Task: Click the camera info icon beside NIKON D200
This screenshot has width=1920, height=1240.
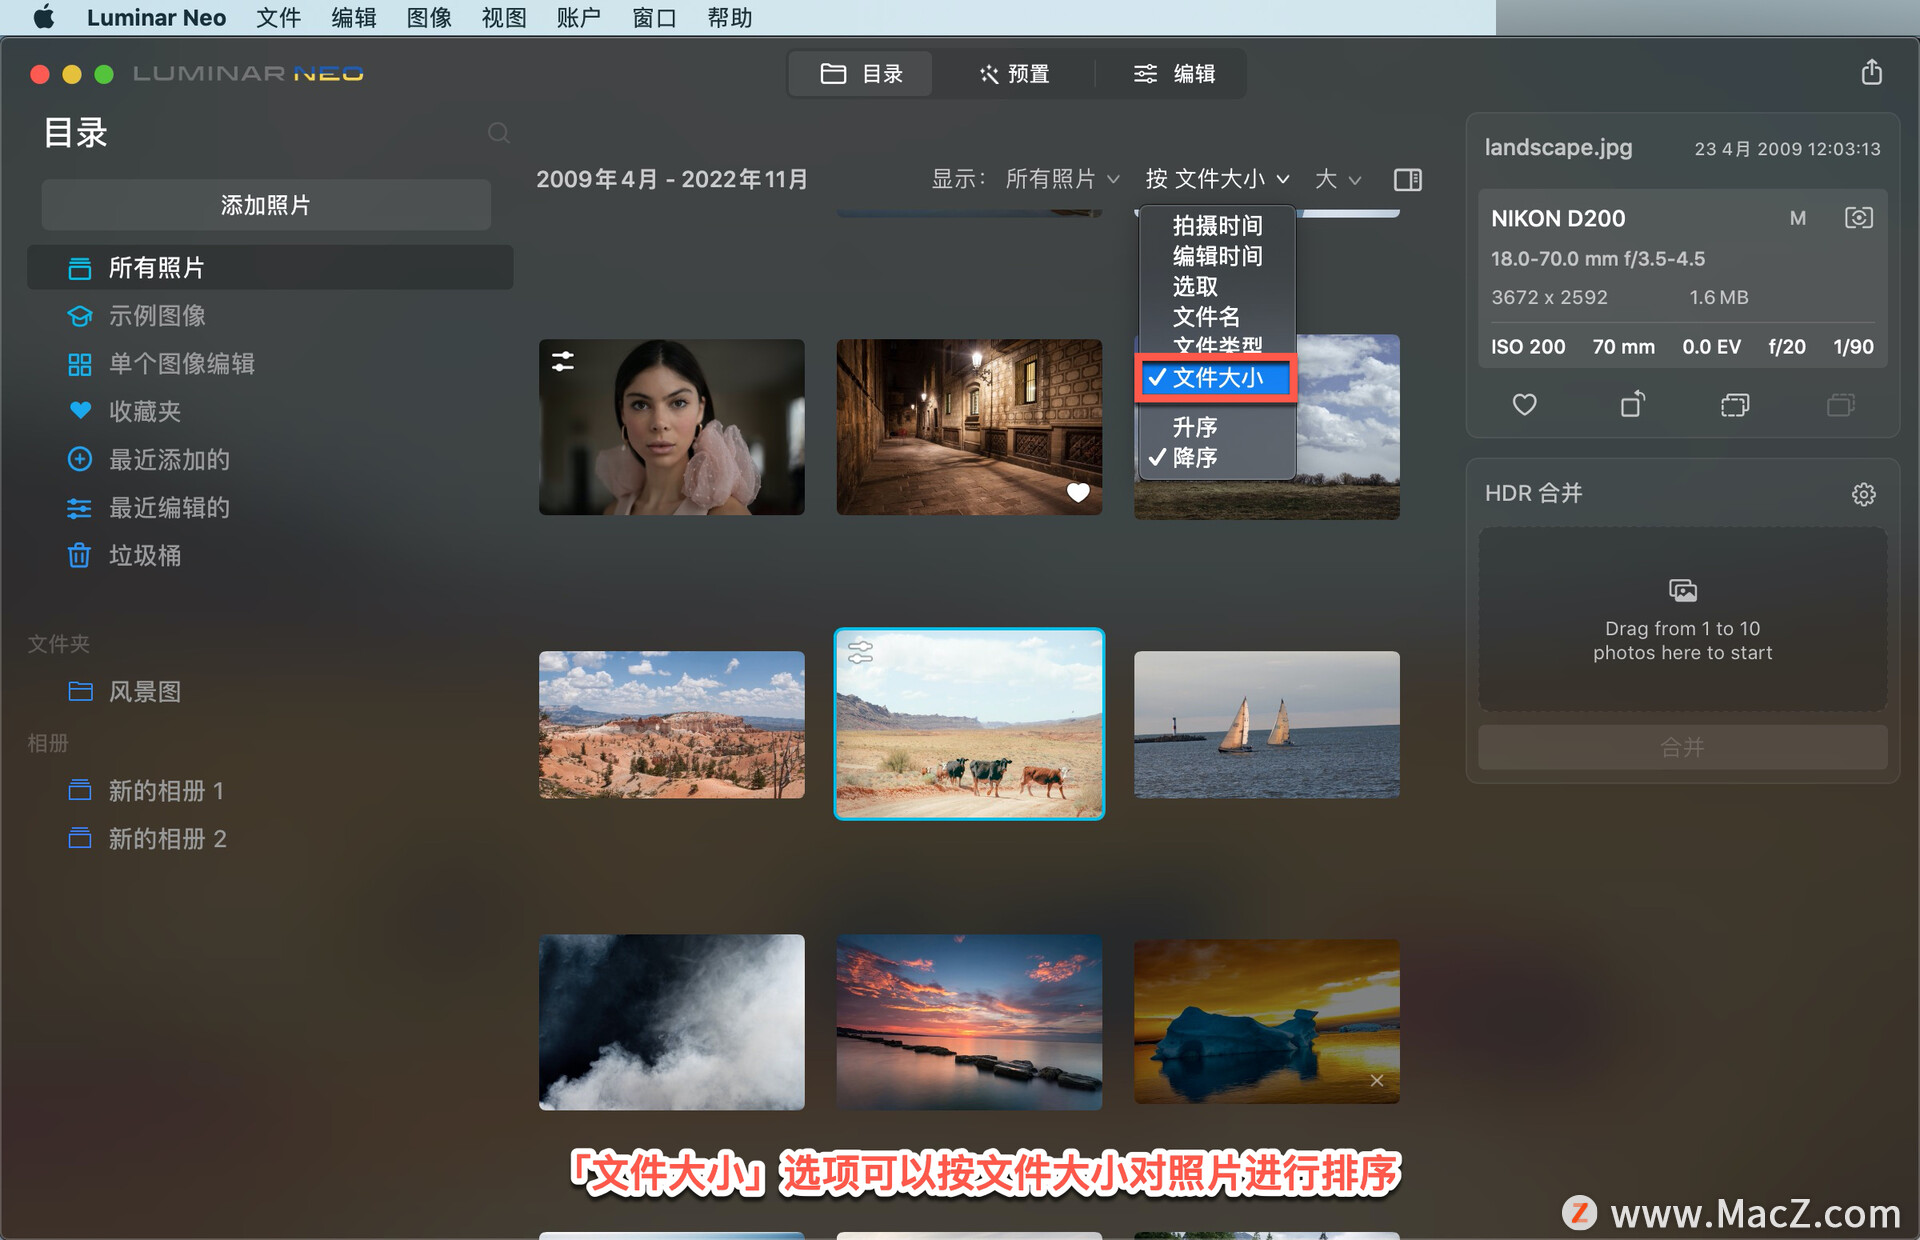Action: 1858,218
